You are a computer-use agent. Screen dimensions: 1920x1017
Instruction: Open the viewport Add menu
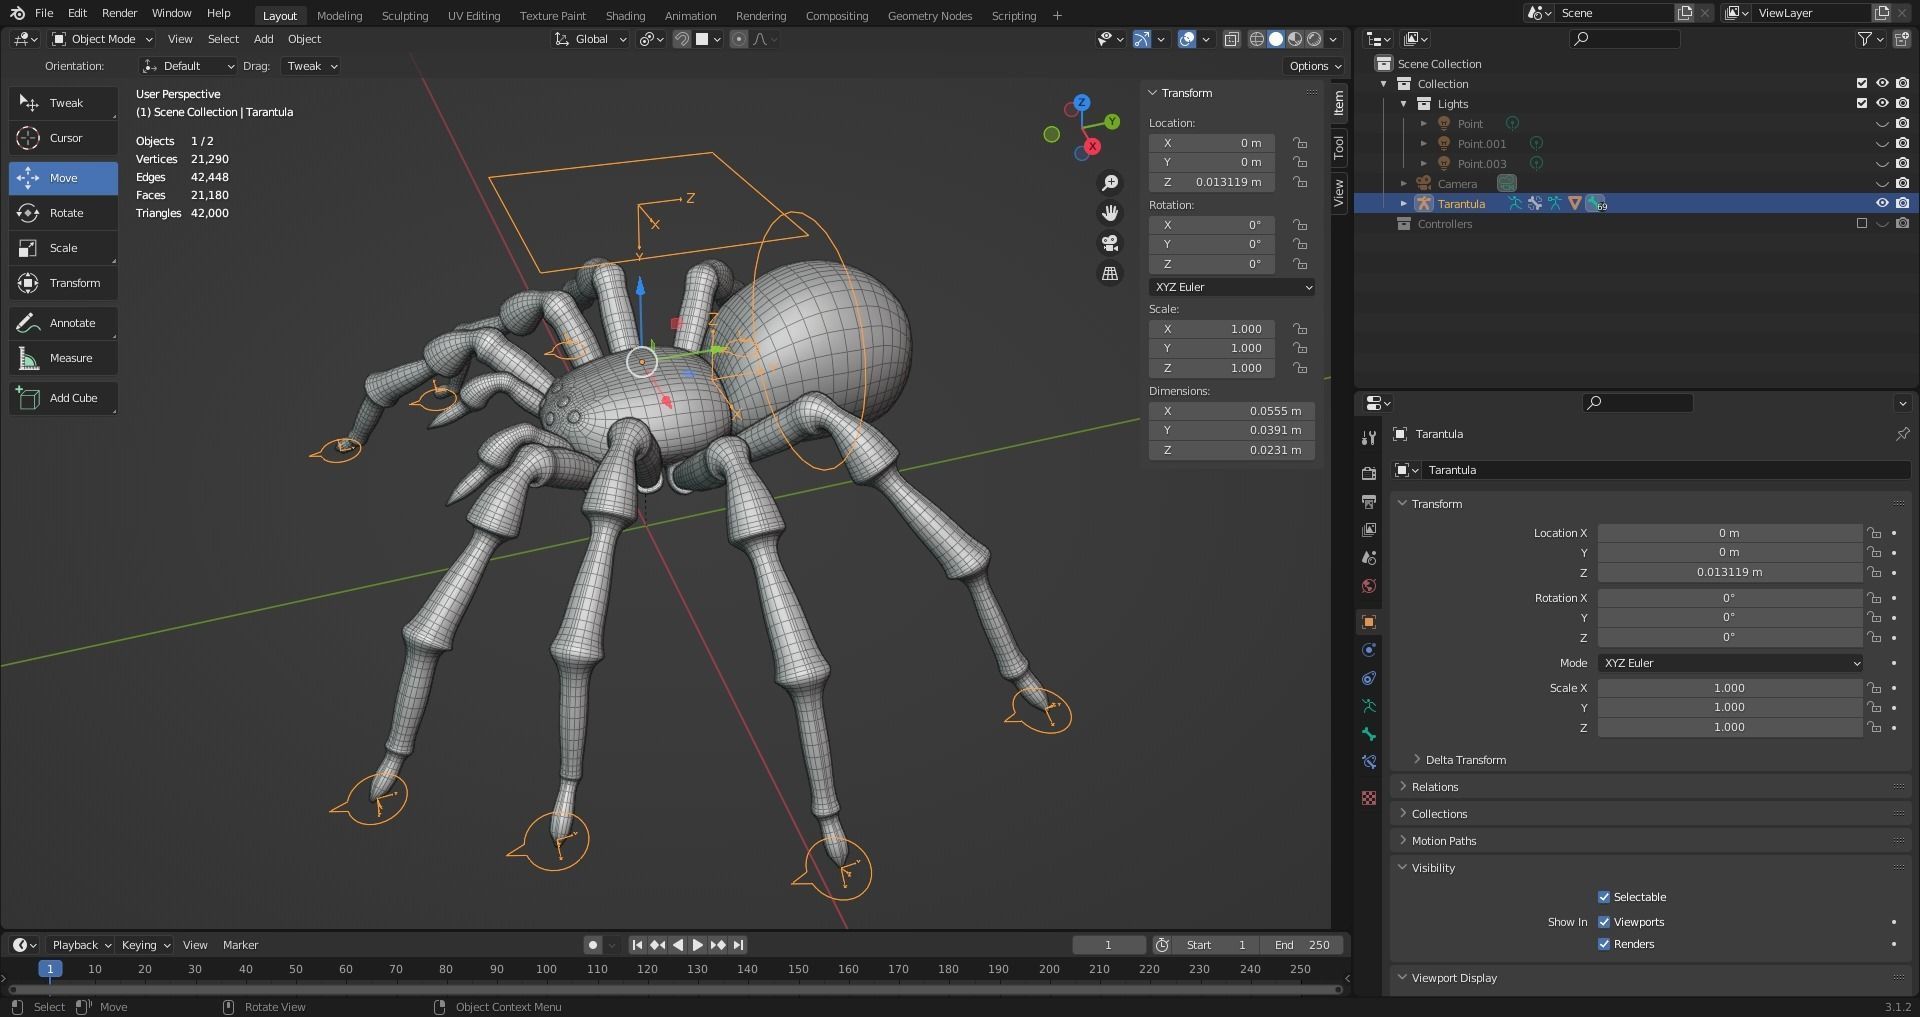[x=263, y=39]
